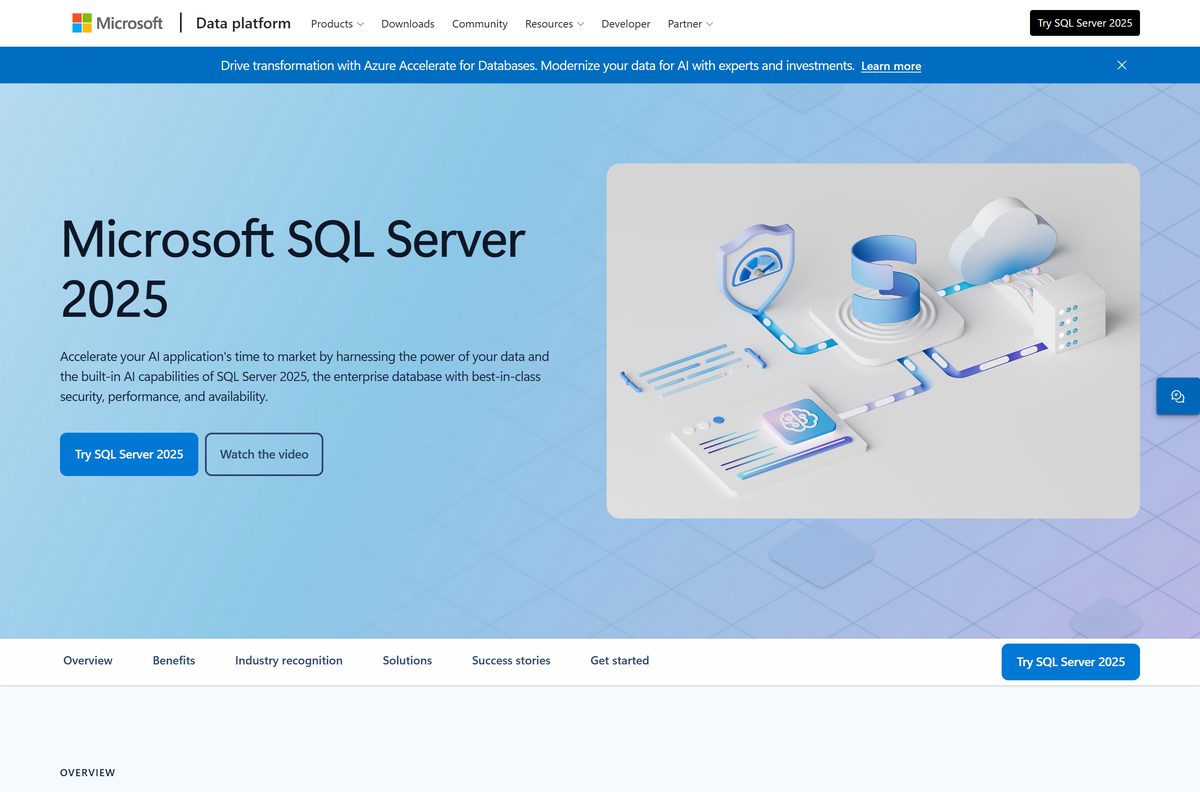Click the hero Try SQL Server 2025 button
1200x792 pixels.
tap(129, 454)
